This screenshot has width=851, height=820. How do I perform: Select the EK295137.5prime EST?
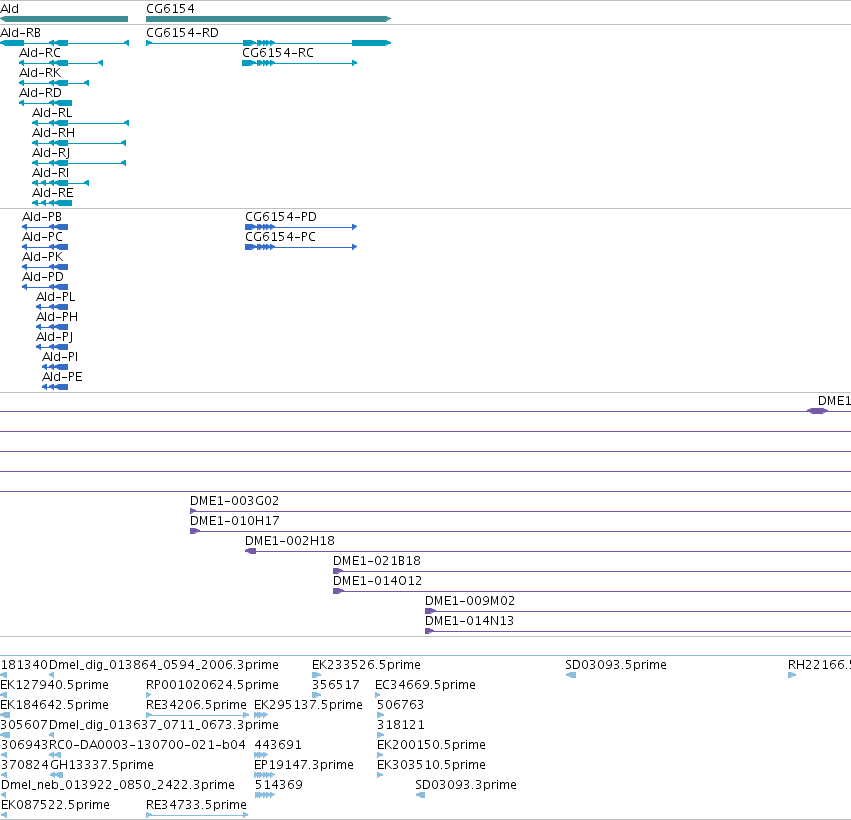[x=261, y=715]
